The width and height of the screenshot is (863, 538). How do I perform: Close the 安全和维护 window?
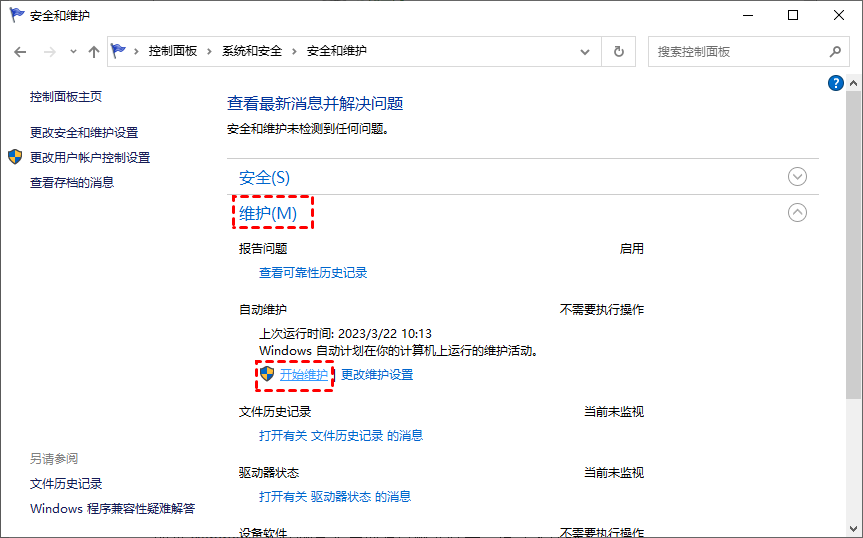839,15
